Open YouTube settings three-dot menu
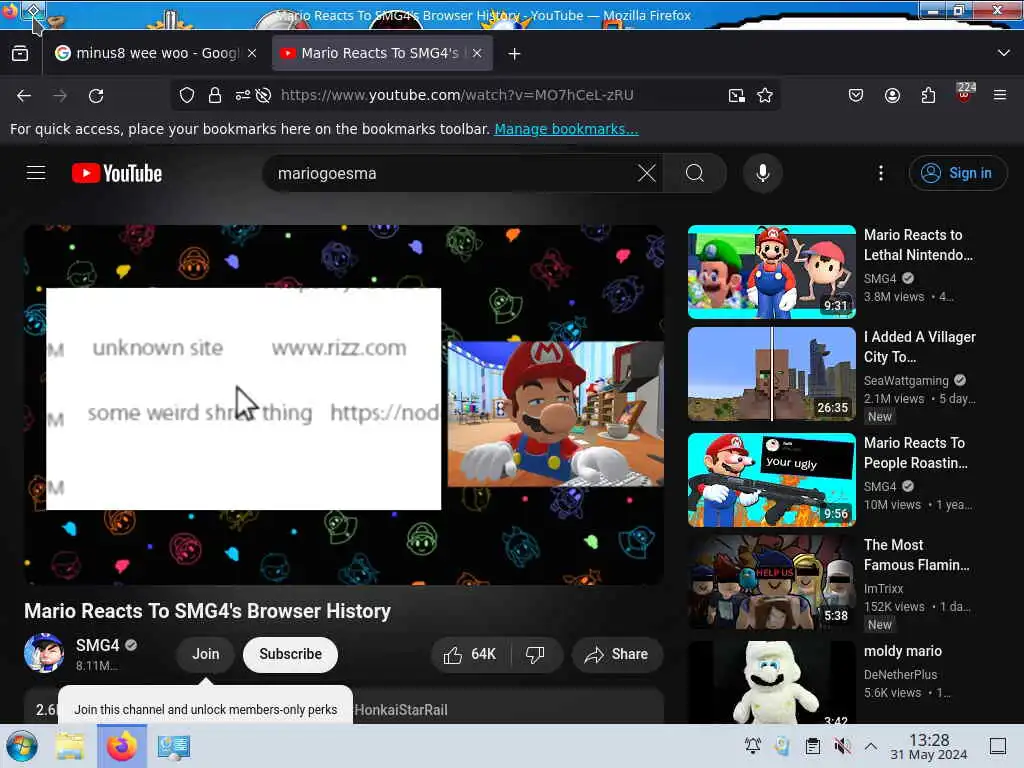Image resolution: width=1024 pixels, height=768 pixels. 881,173
